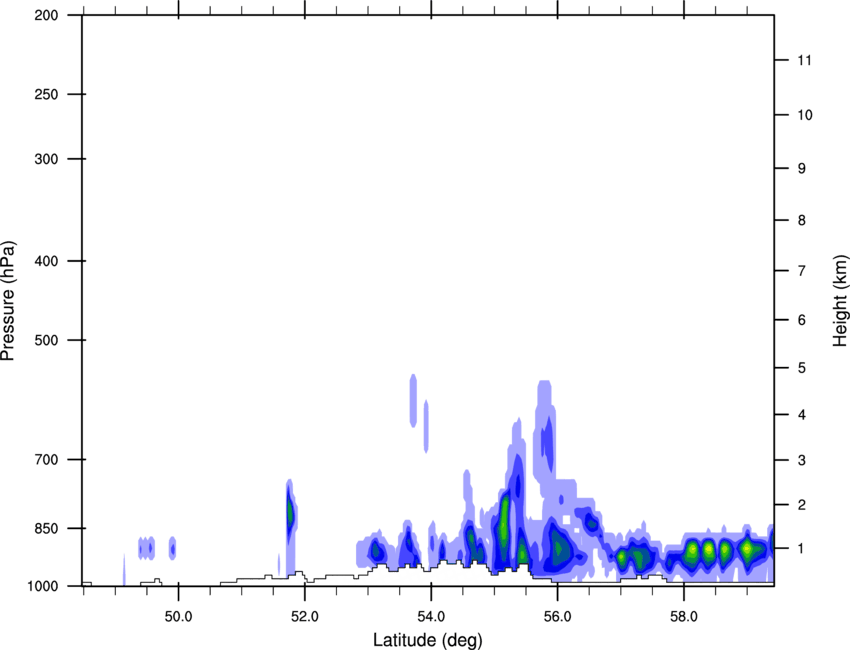Click the isolated green plume near 51.8 latitude
The image size is (850, 650).
coord(290,511)
